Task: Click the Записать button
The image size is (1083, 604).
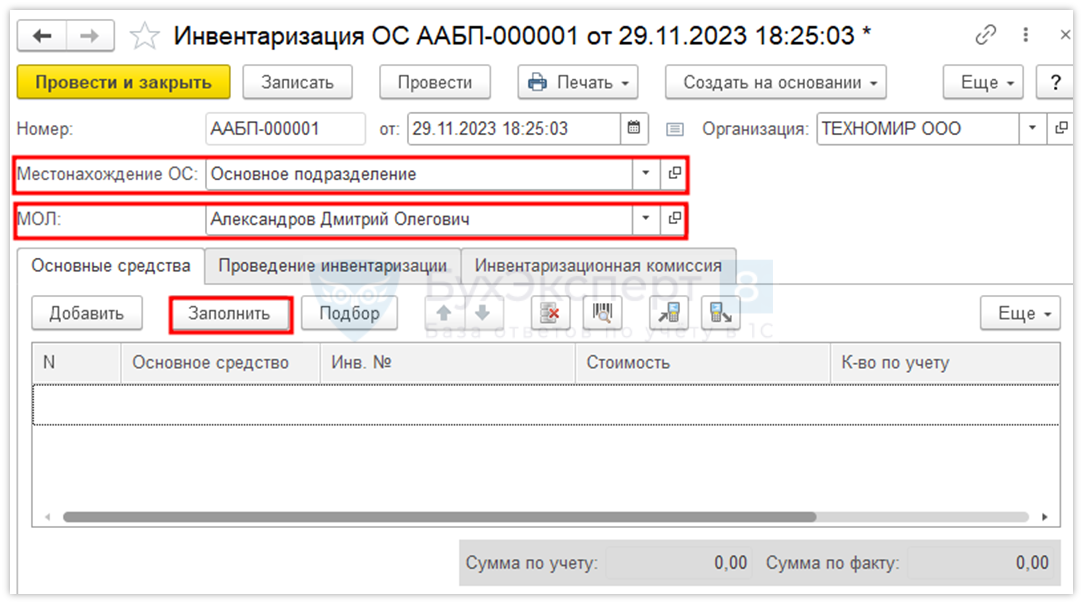Action: 298,82
